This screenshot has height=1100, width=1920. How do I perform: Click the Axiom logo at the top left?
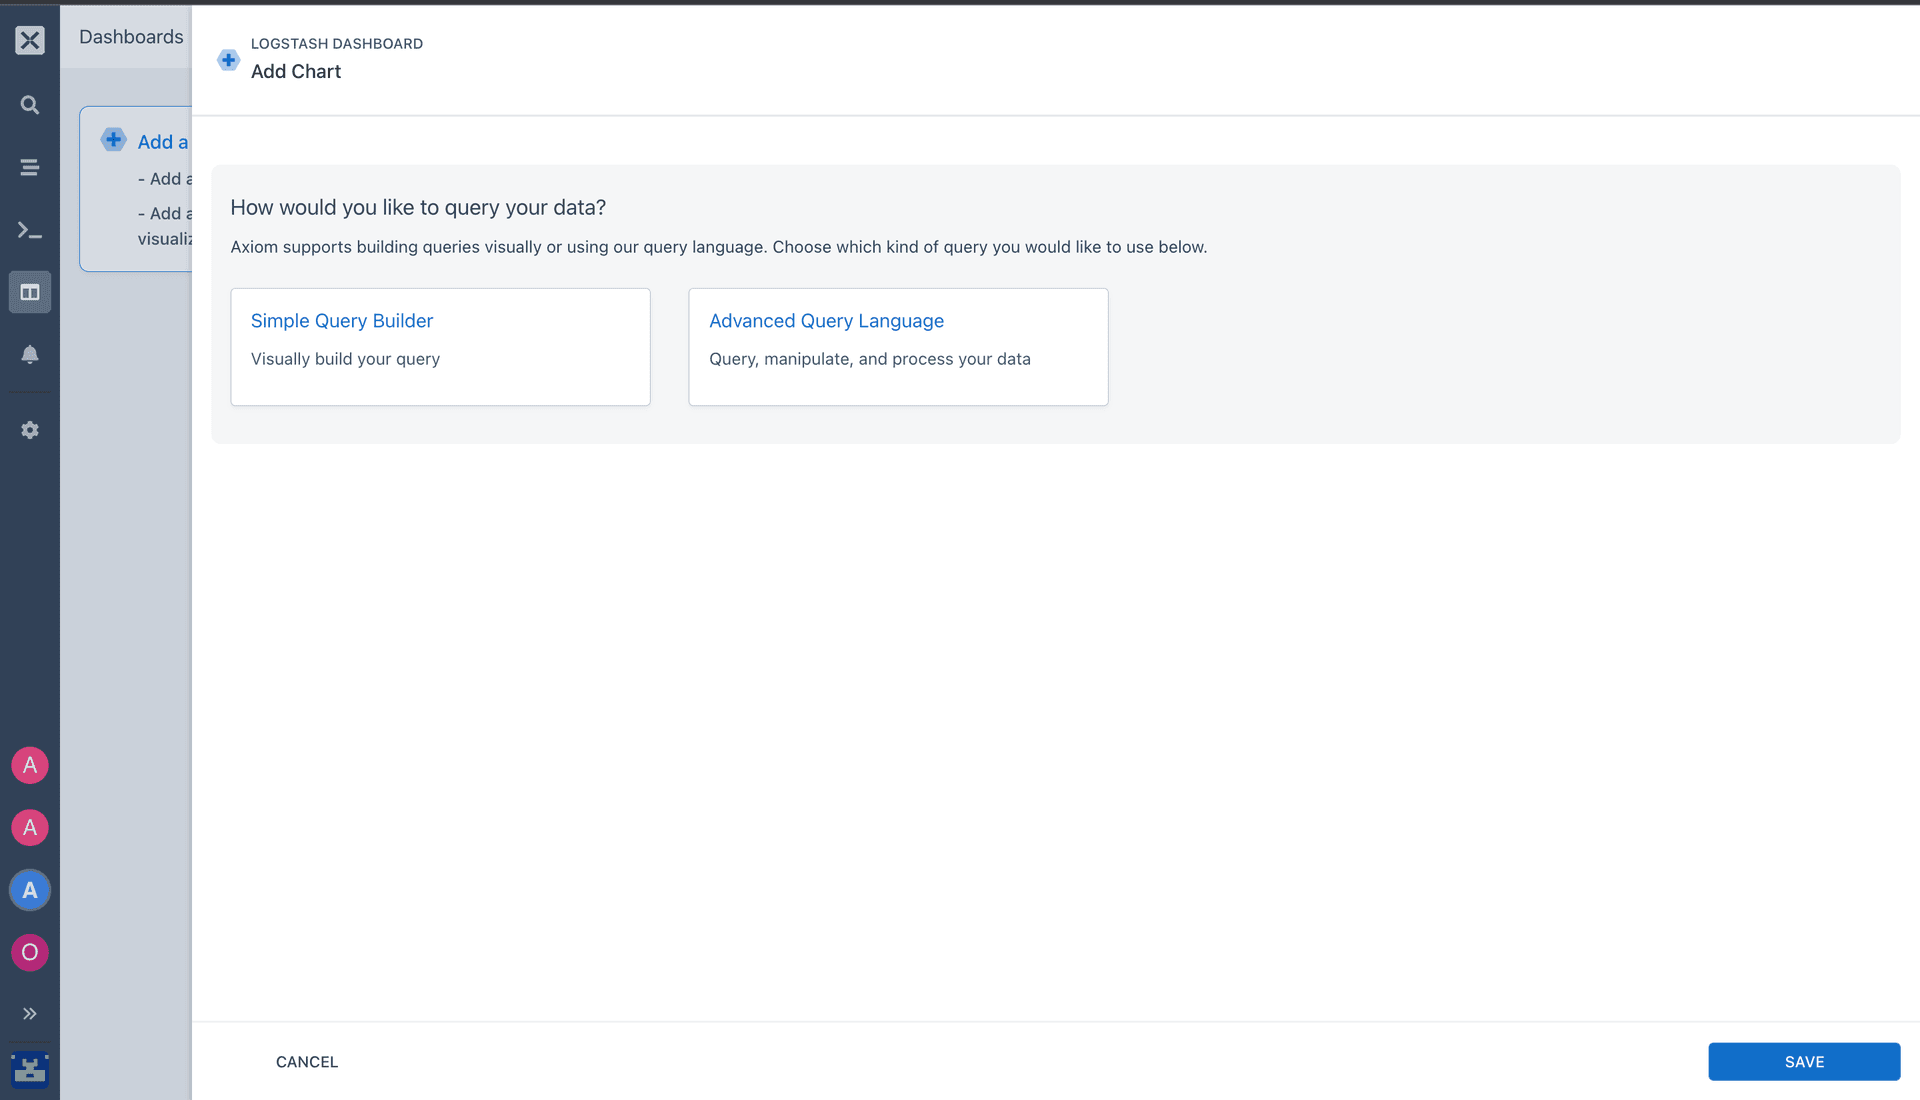coord(29,40)
